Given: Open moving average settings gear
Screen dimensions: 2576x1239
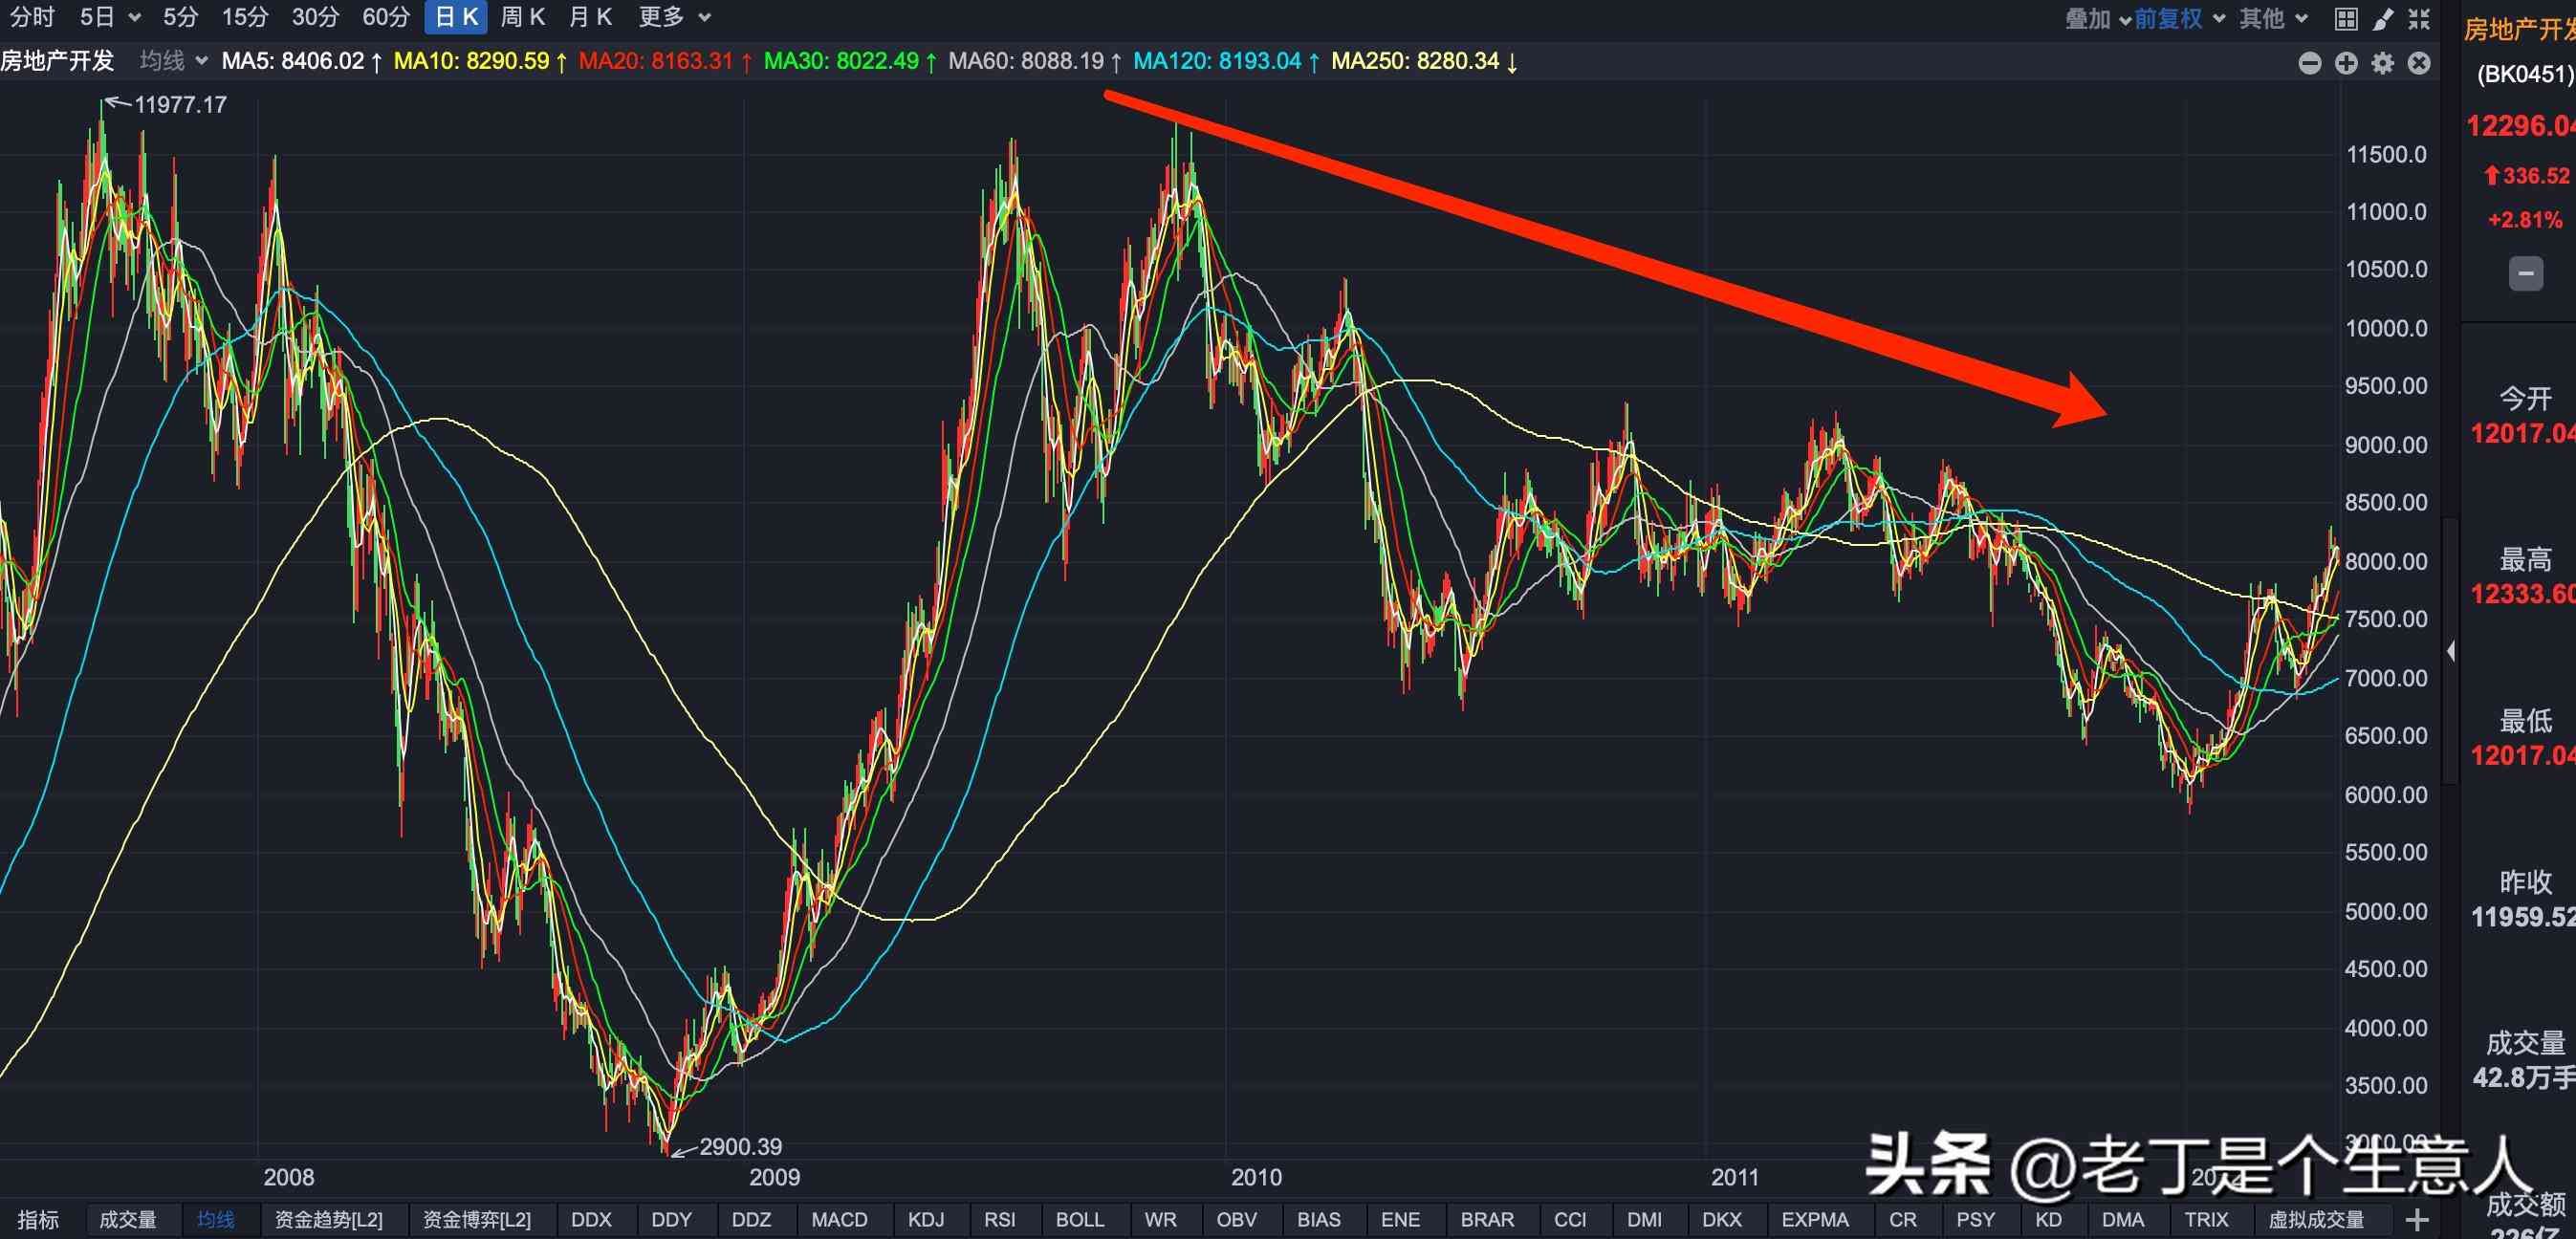Looking at the screenshot, I should point(2383,63).
